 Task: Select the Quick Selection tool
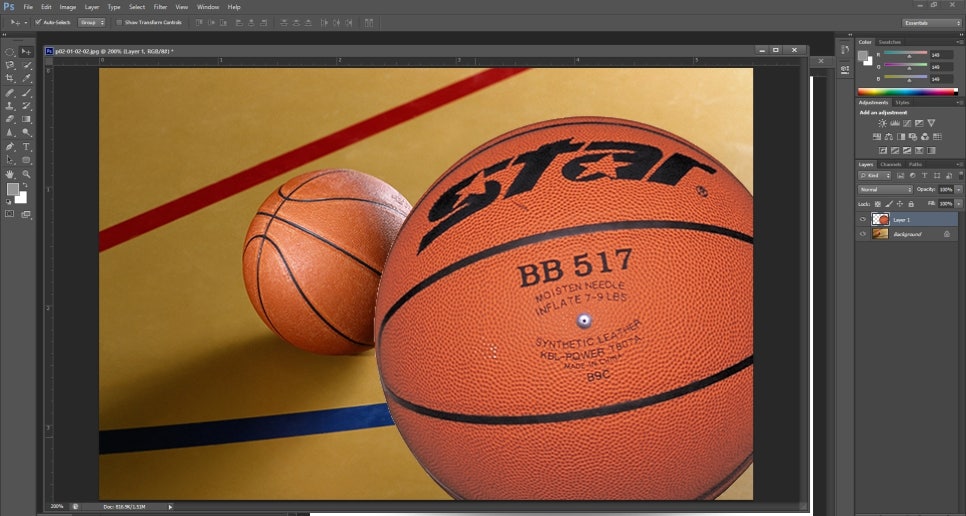pos(26,65)
